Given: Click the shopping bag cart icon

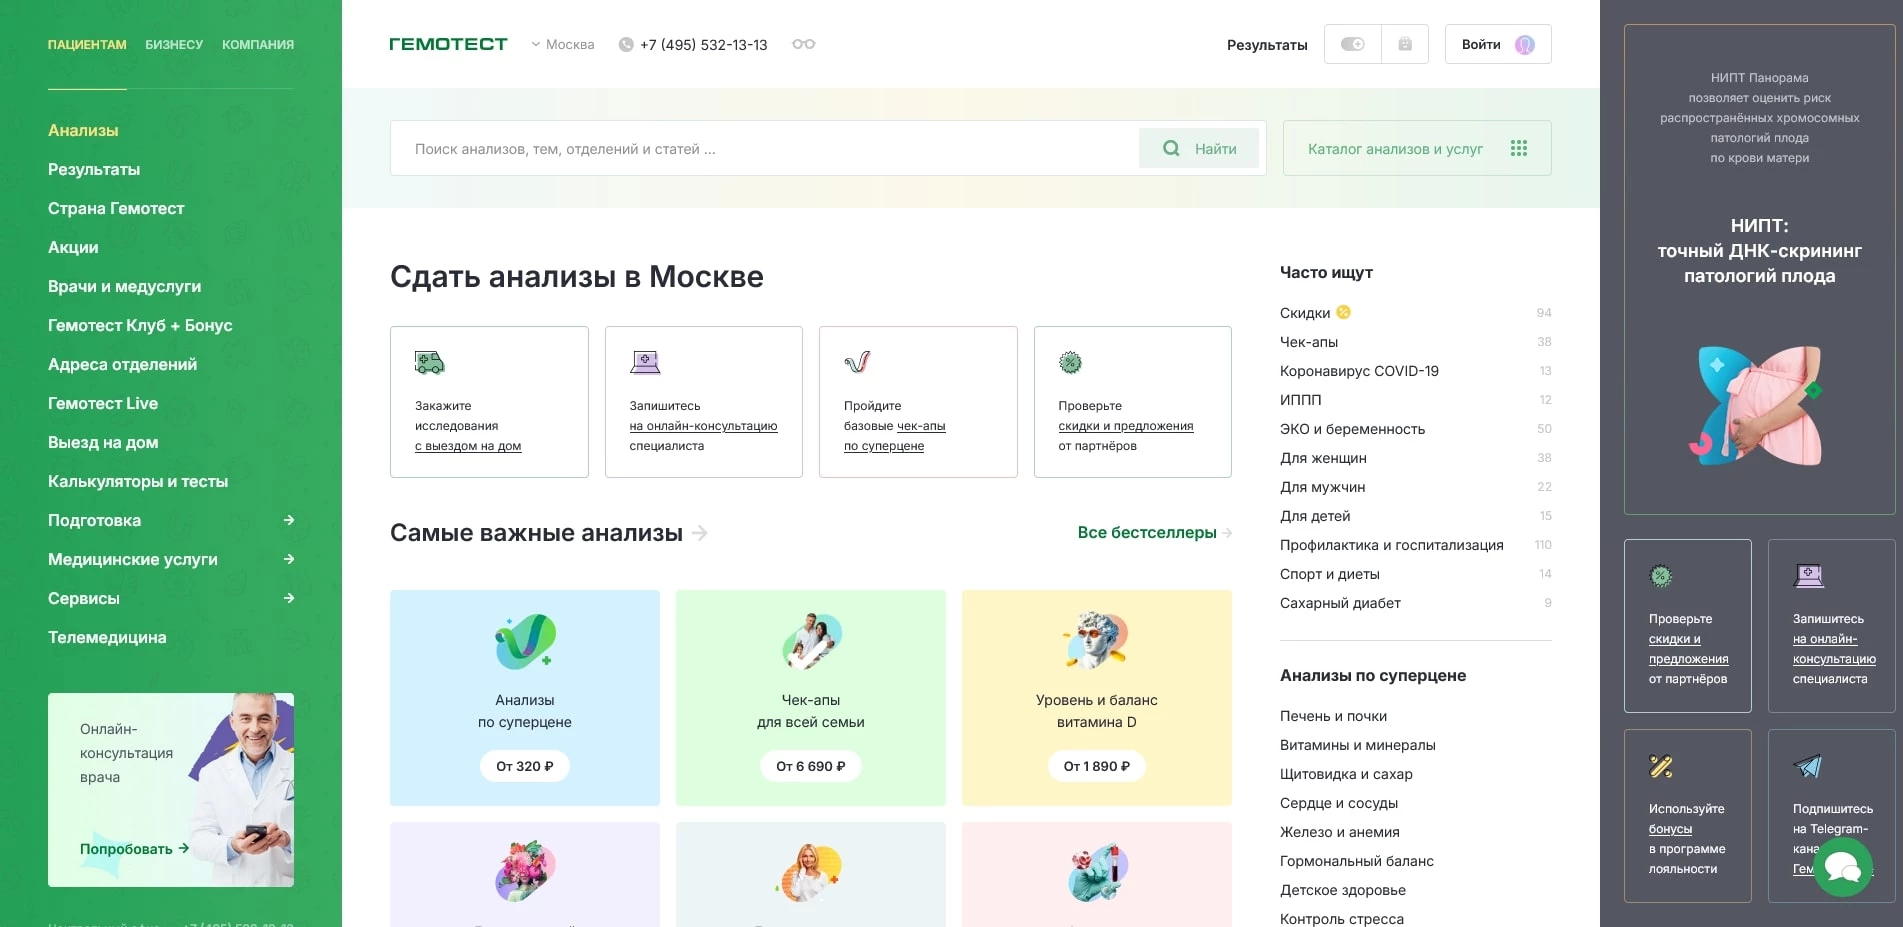Looking at the screenshot, I should (1404, 44).
